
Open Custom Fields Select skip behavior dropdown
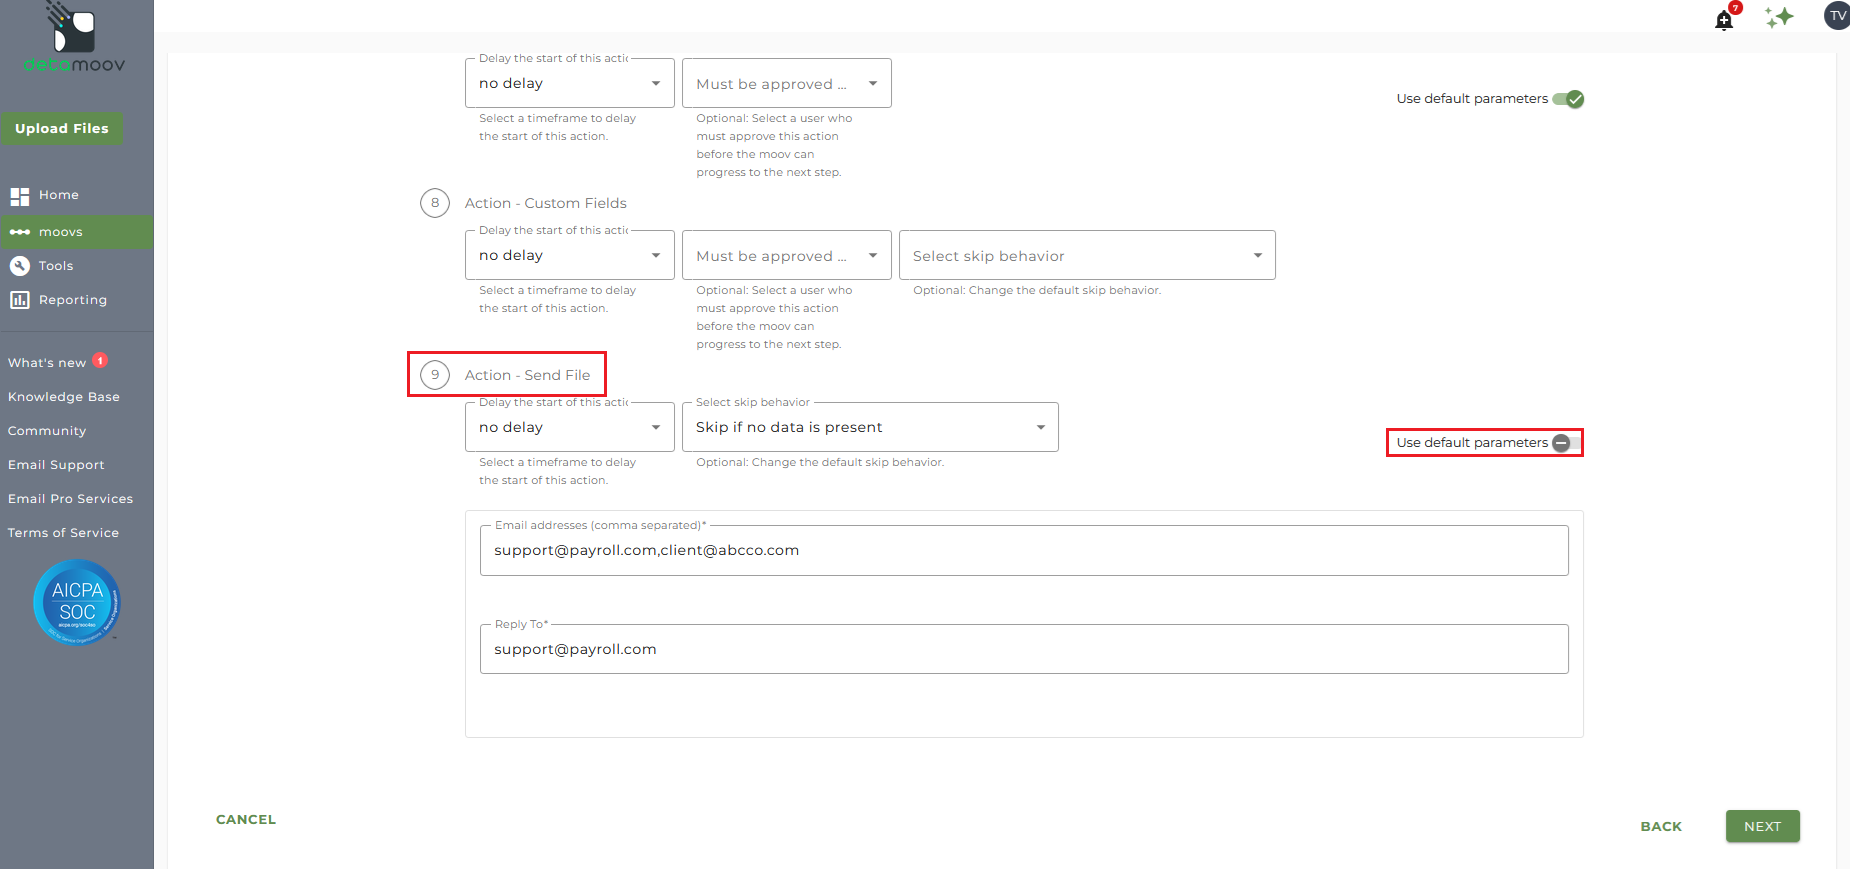tap(1087, 256)
